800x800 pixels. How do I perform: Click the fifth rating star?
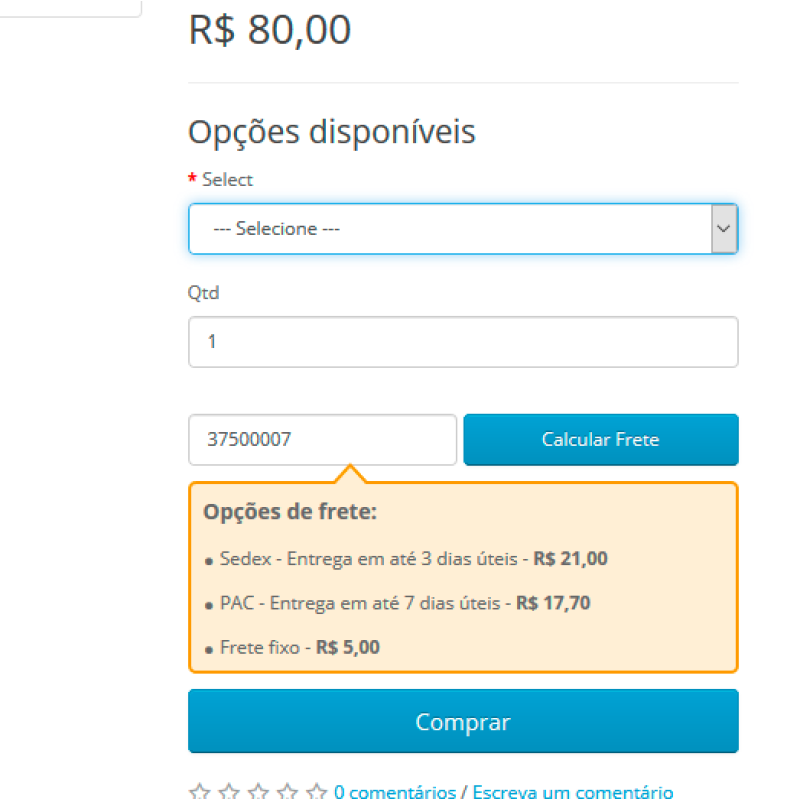pos(317,792)
